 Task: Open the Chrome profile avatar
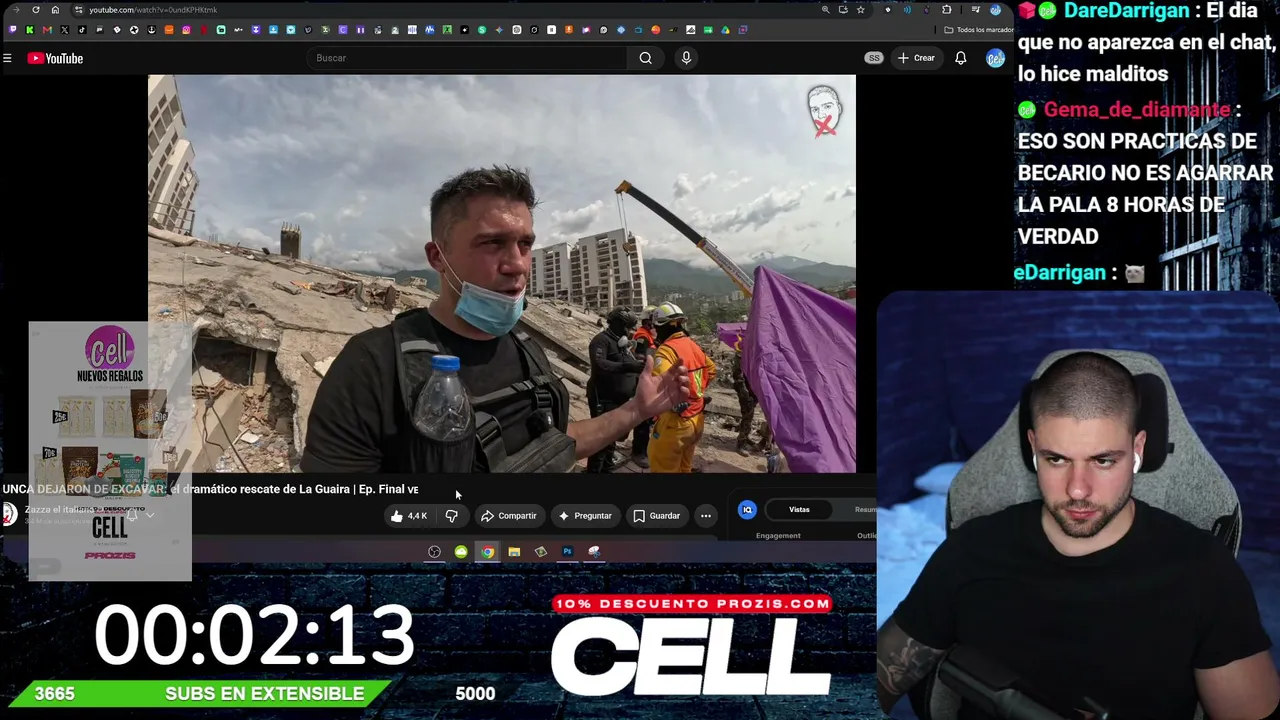pos(995,10)
